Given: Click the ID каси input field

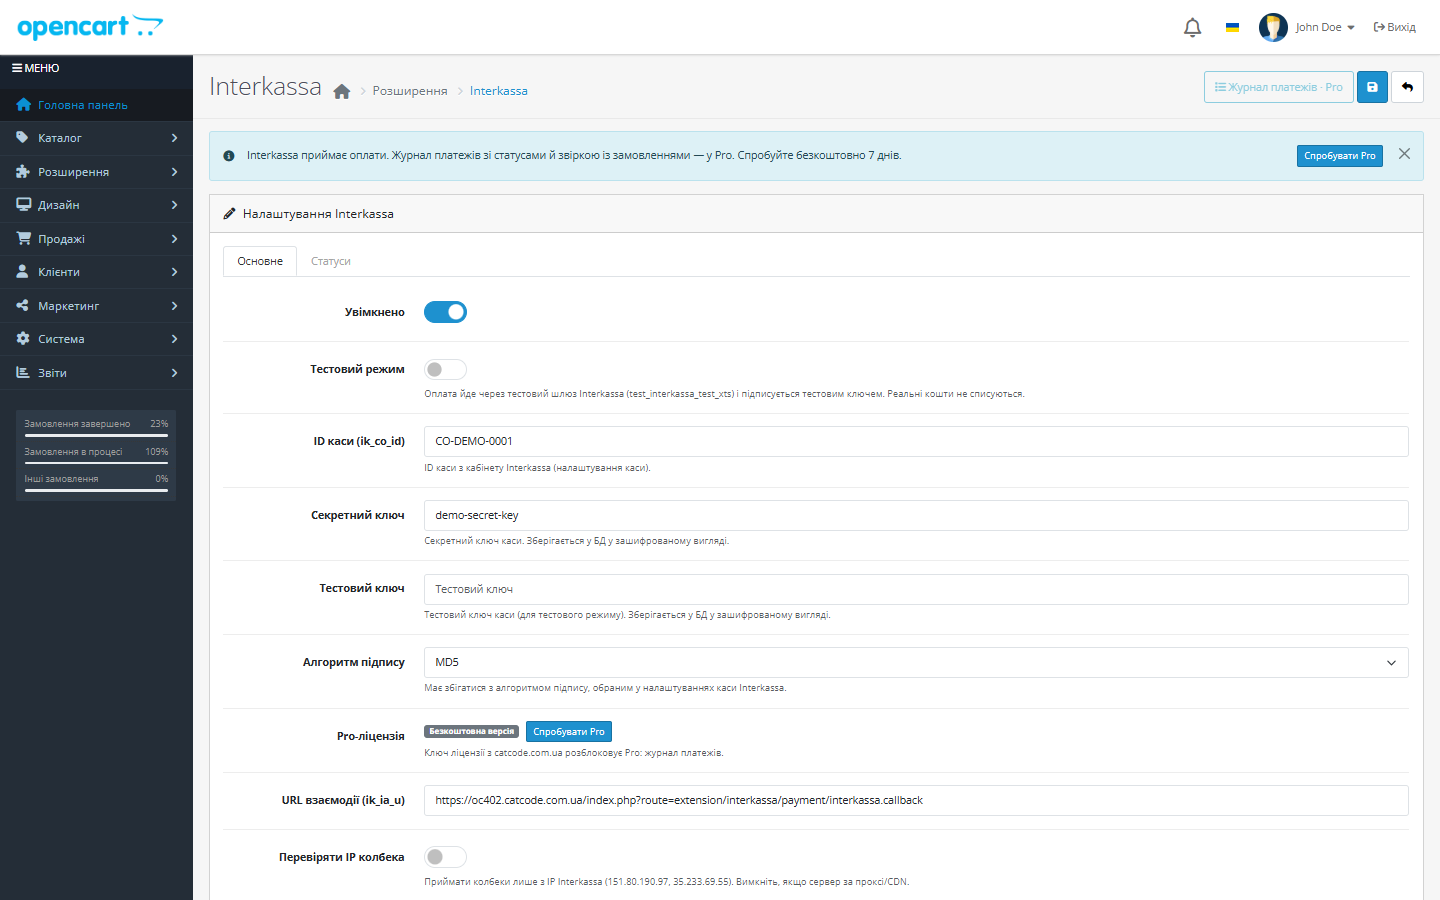Looking at the screenshot, I should [x=916, y=441].
